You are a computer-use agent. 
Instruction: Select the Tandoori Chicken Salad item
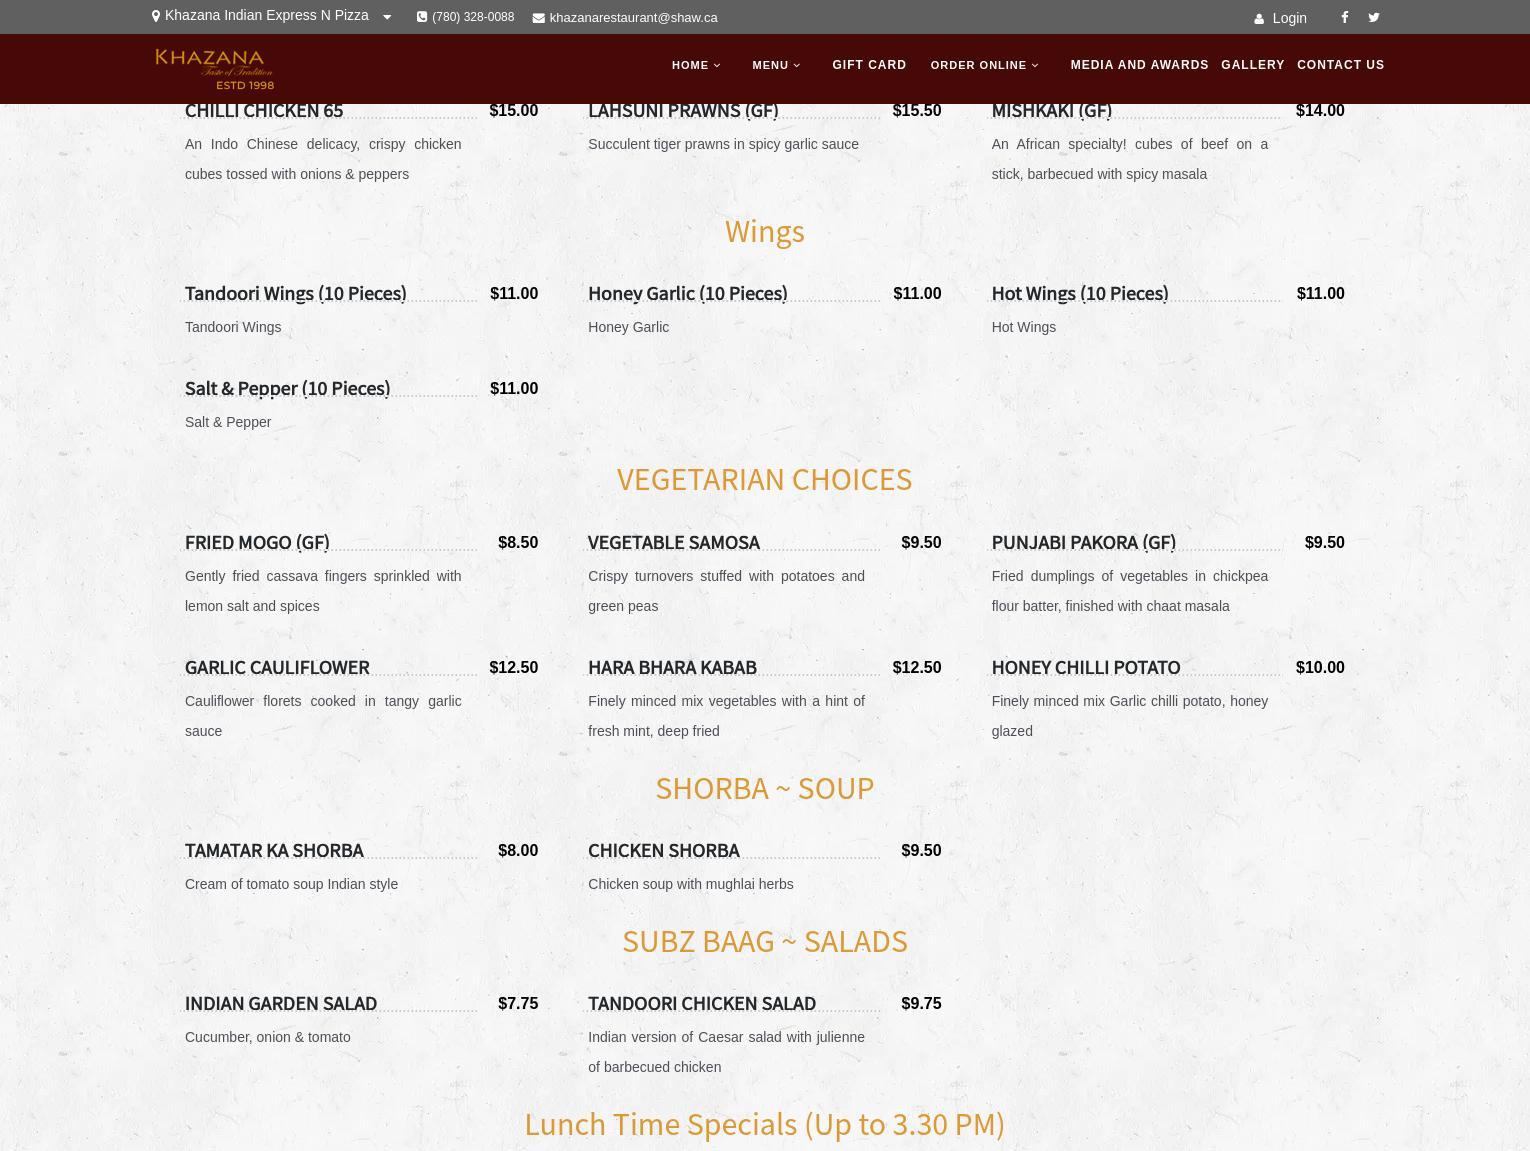[701, 1003]
